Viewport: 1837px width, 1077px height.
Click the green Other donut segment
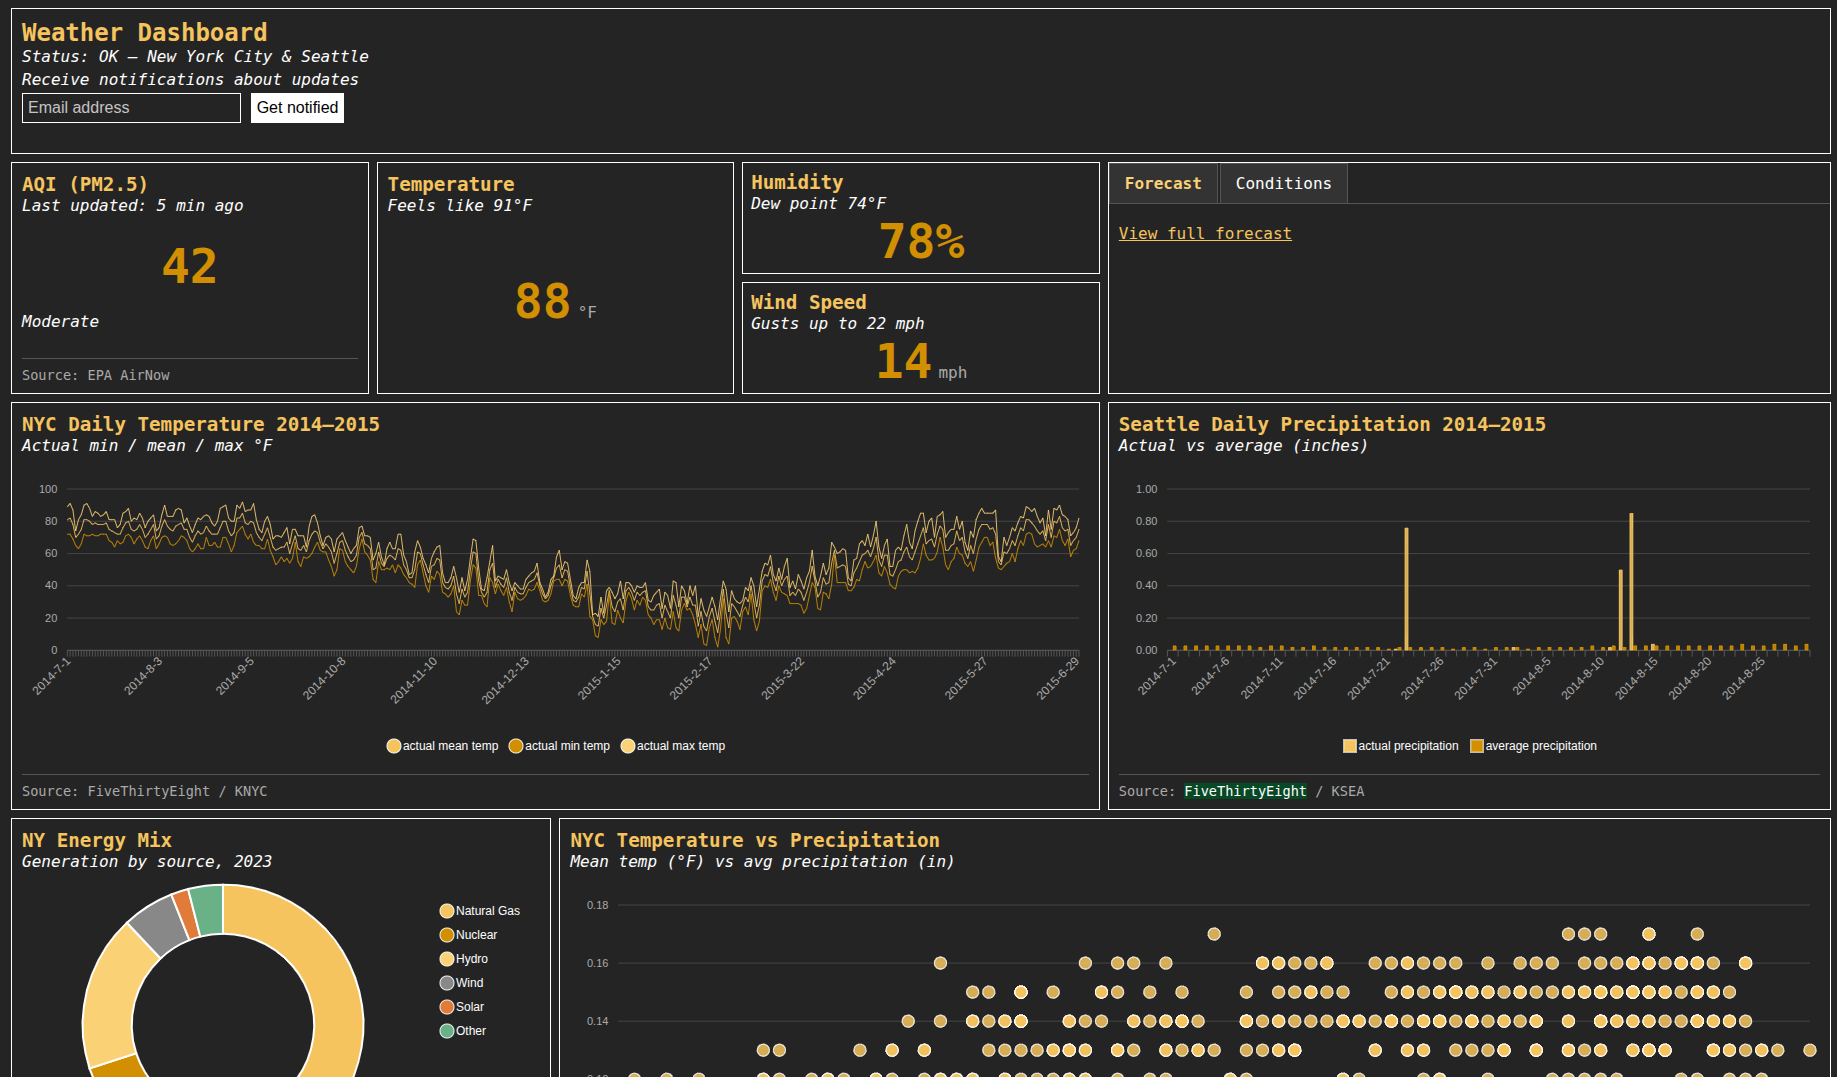[x=208, y=910]
